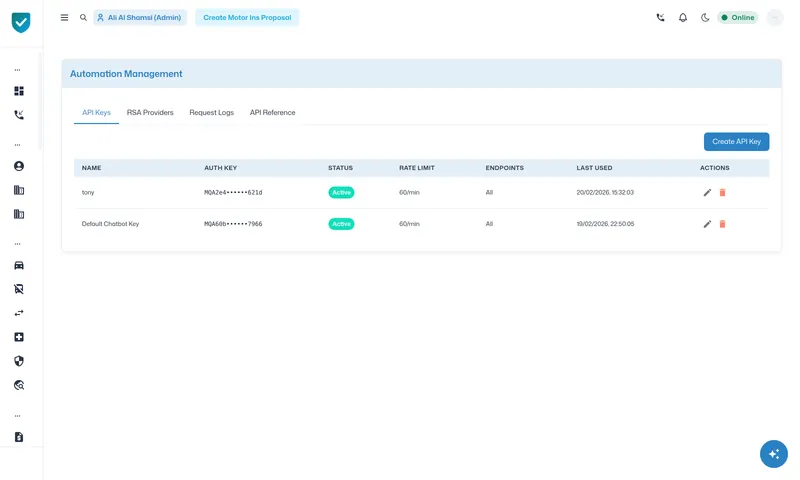Expand sidebar ellipsis above the car icon
This screenshot has height=480, width=800.
pyautogui.click(x=17, y=244)
